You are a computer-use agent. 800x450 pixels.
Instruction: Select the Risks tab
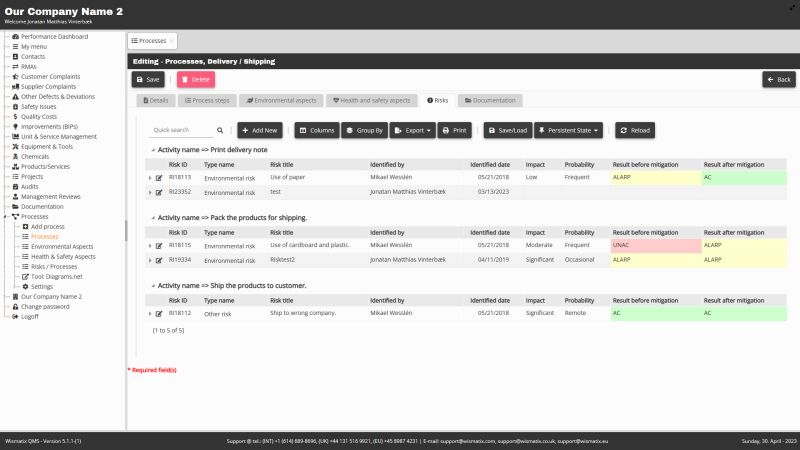pos(437,101)
